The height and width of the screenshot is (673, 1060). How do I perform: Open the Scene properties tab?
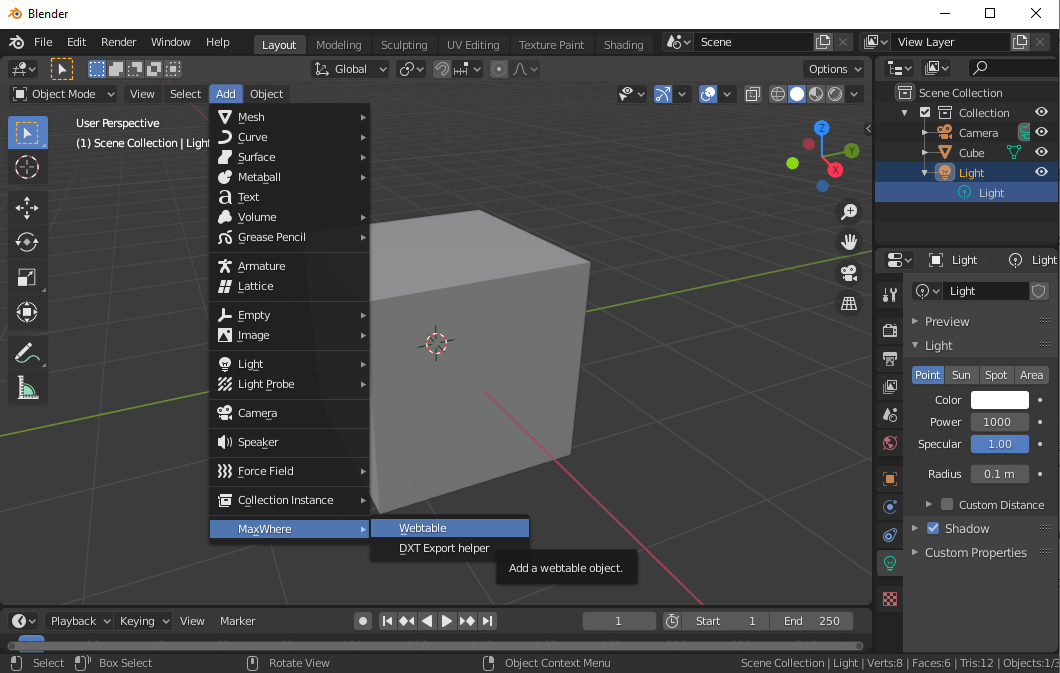pos(890,415)
